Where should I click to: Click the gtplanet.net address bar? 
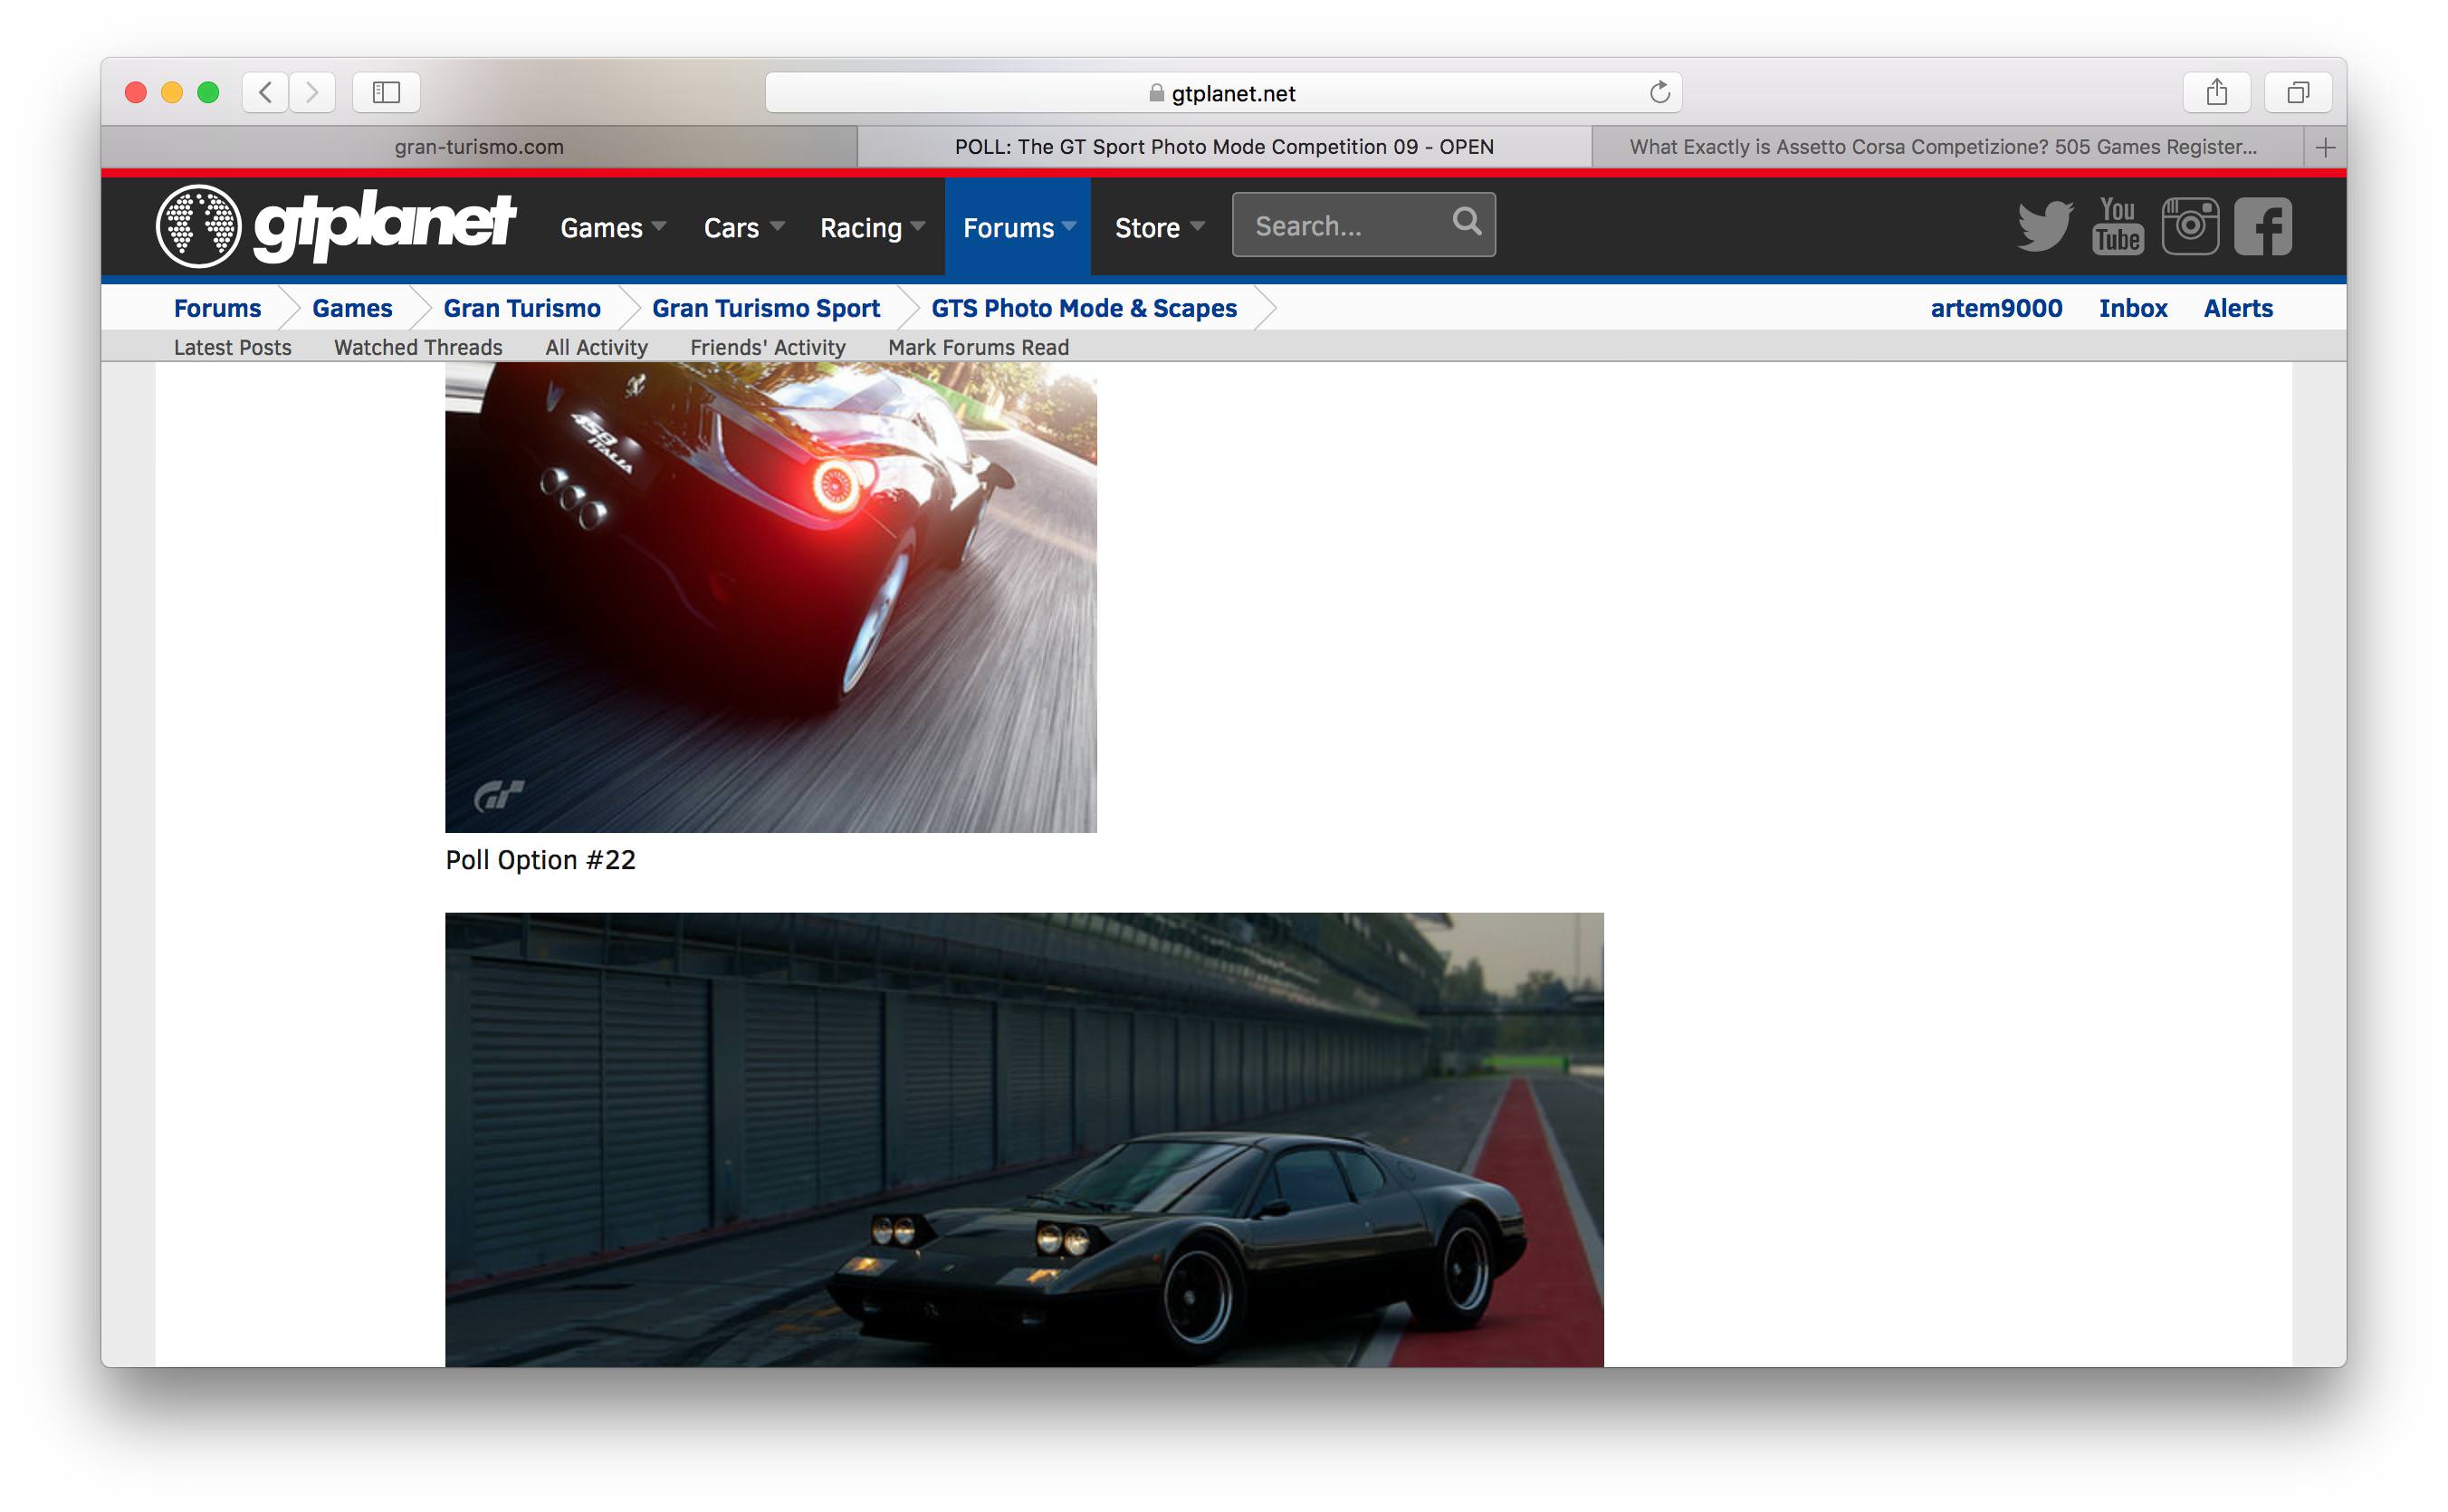[1223, 92]
